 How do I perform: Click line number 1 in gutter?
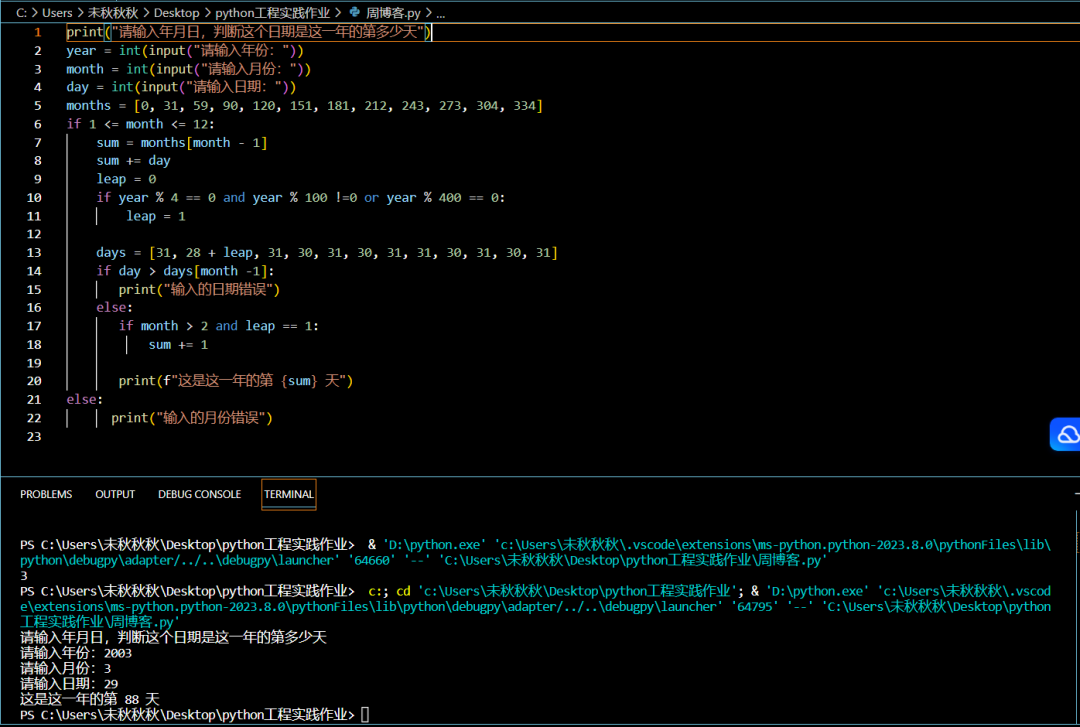tap(38, 32)
